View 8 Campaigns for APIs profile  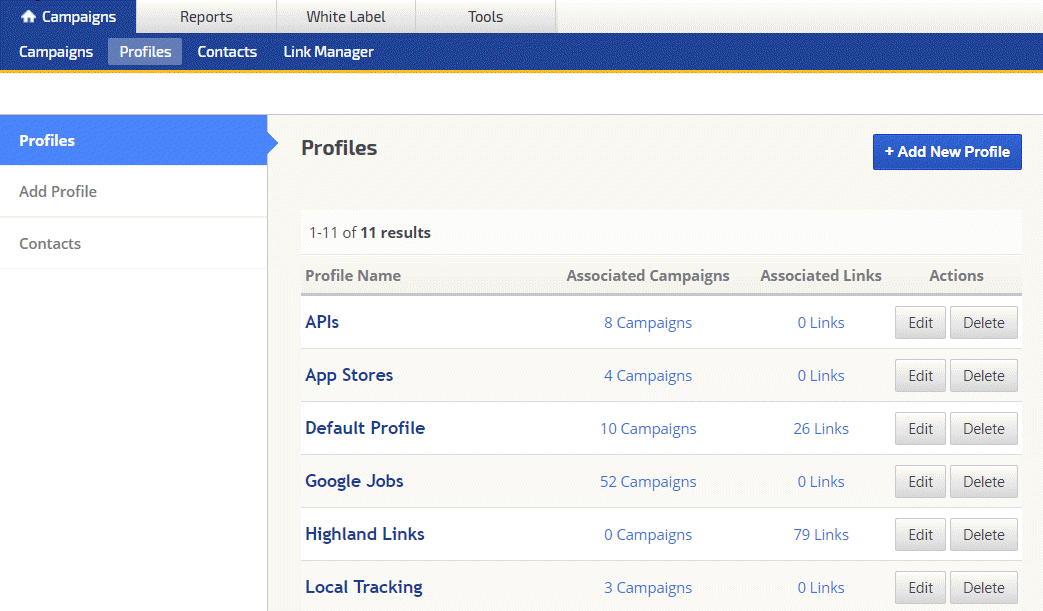[x=648, y=323]
